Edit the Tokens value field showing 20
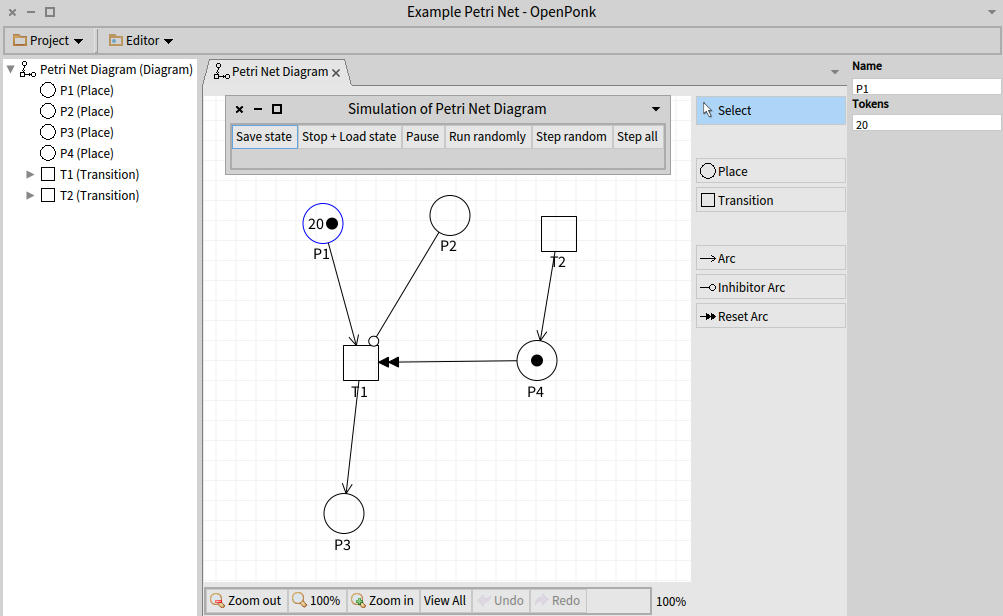 [924, 123]
